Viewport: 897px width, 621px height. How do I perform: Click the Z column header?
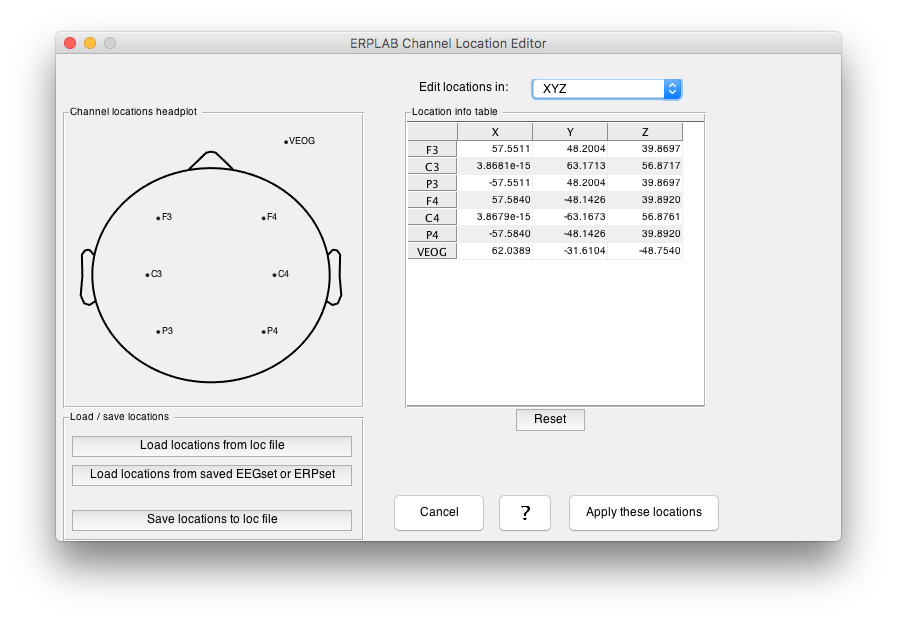[645, 132]
